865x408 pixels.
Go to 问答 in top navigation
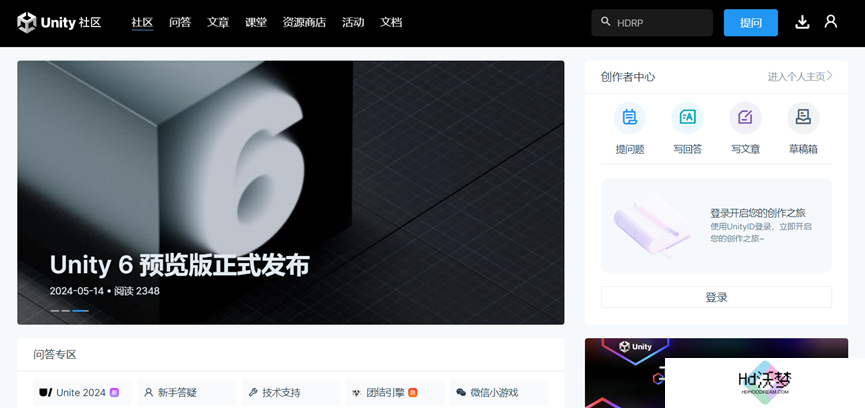[180, 23]
